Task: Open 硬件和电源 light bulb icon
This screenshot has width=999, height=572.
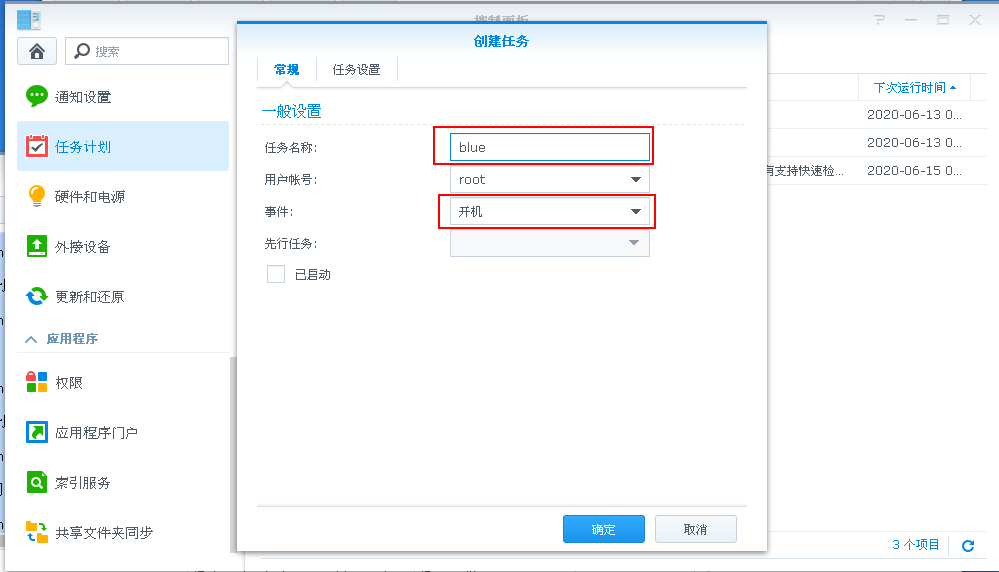Action: pos(36,196)
